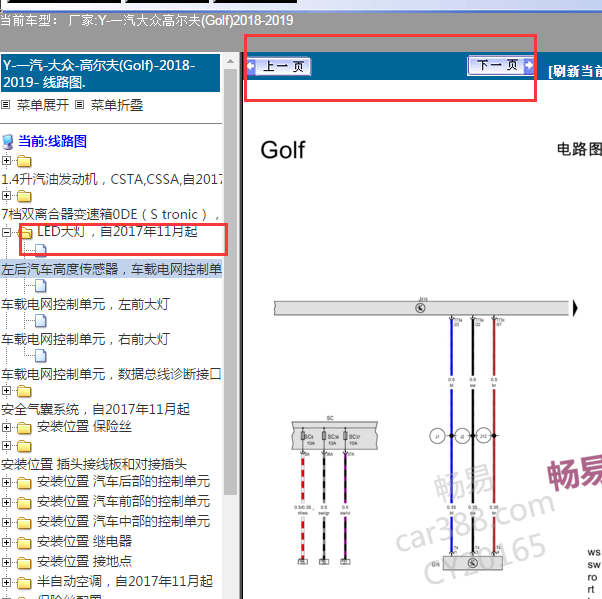Click the SC fuse box in diagram
The width and height of the screenshot is (602, 599).
pos(334,435)
